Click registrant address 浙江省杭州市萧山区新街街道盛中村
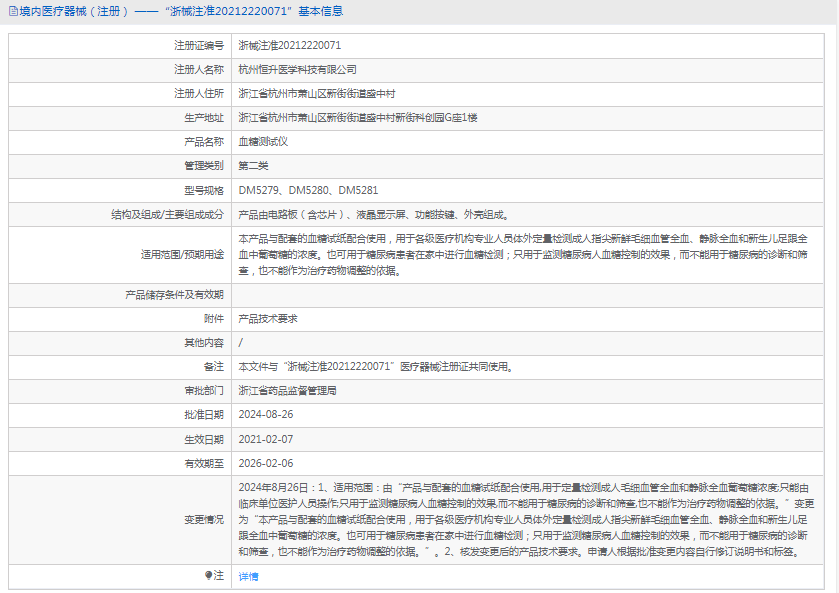Screen dimensions: 839x593 pyautogui.click(x=317, y=94)
